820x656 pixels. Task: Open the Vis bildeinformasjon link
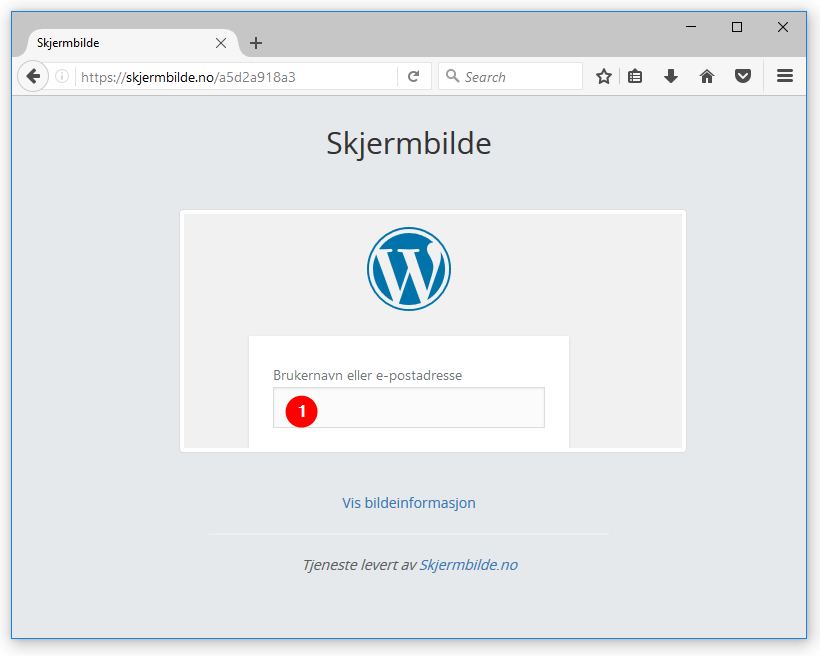pyautogui.click(x=409, y=503)
